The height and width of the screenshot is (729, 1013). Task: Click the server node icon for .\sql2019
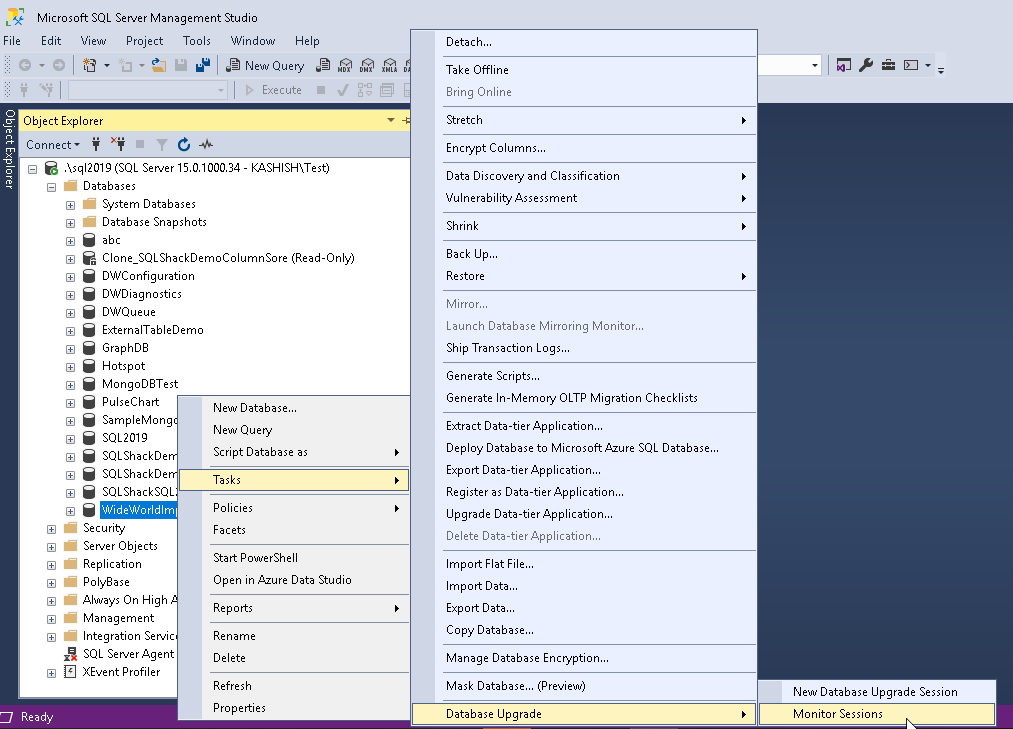pyautogui.click(x=51, y=168)
